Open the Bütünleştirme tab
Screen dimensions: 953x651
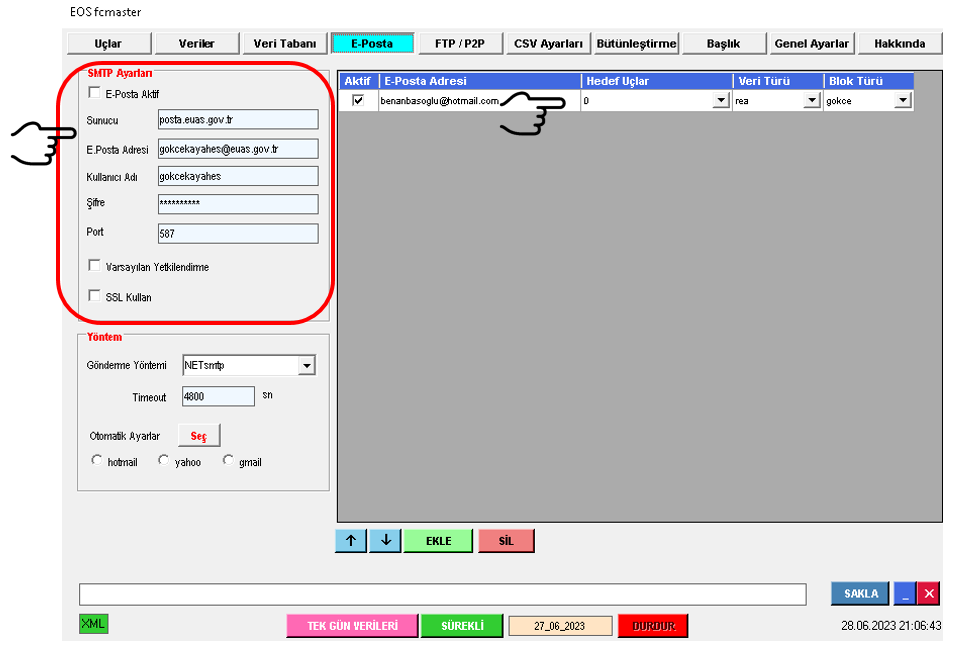[x=636, y=44]
